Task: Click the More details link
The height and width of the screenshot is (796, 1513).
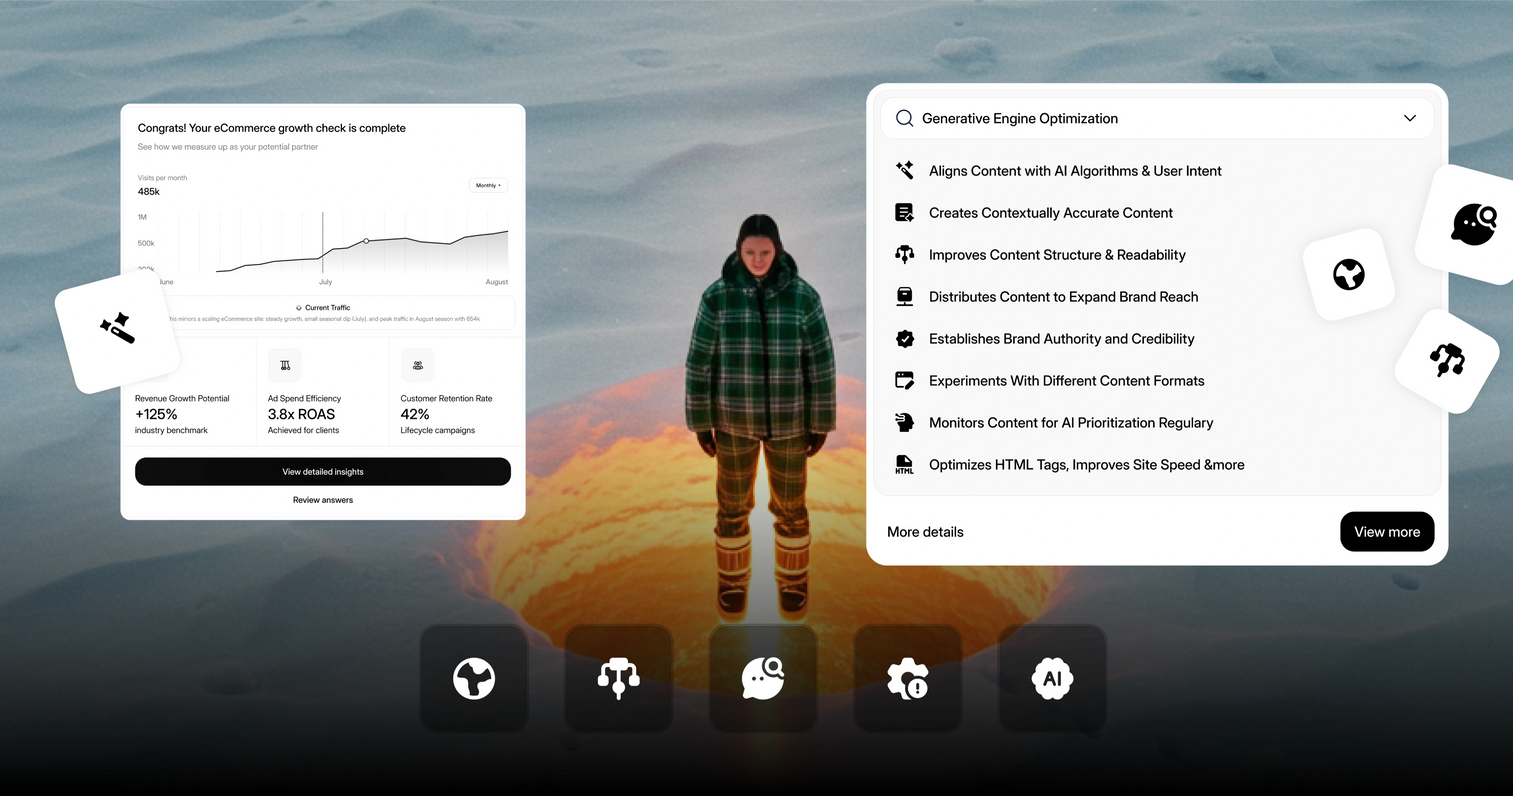Action: coord(925,532)
